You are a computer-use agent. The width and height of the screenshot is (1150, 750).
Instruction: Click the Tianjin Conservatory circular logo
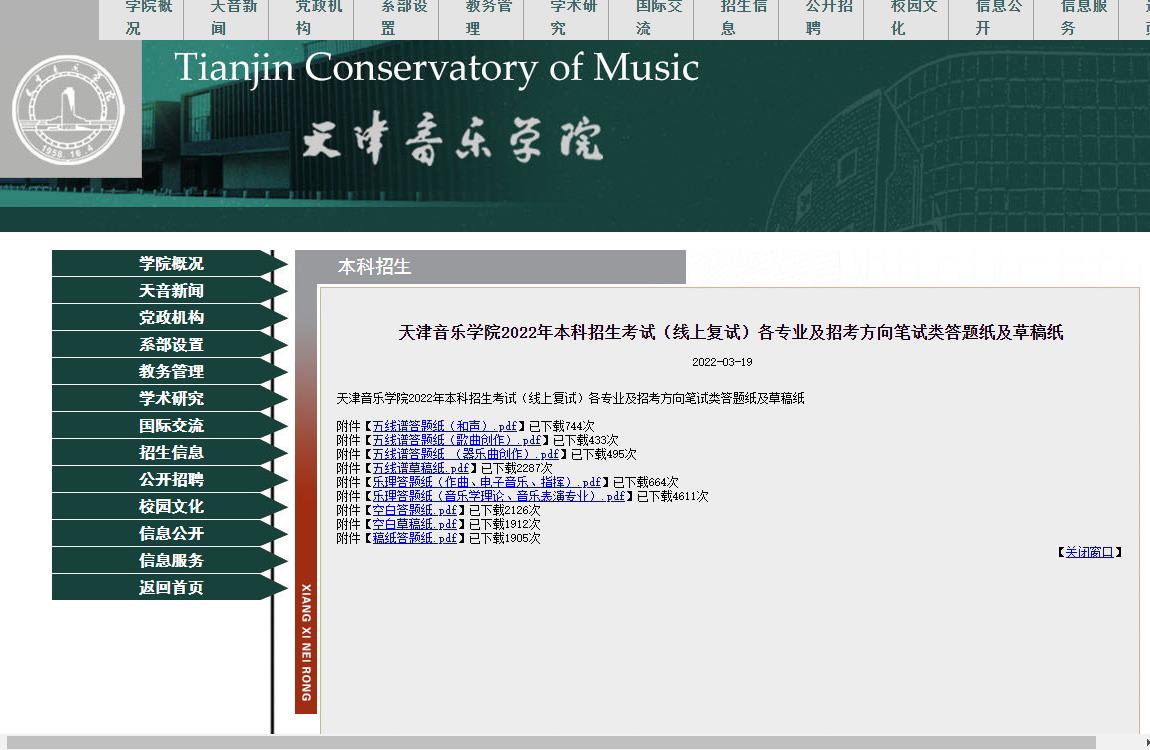[x=69, y=110]
